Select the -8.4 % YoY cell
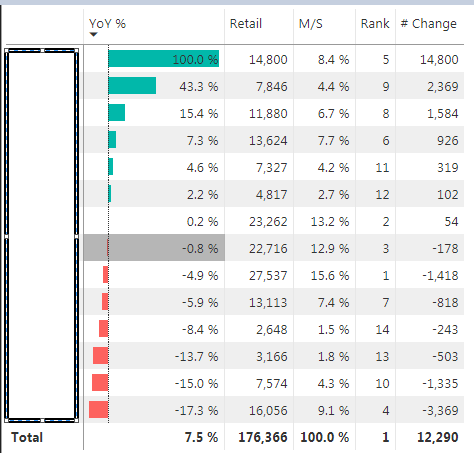Viewport: 474px width, 453px height. point(154,329)
